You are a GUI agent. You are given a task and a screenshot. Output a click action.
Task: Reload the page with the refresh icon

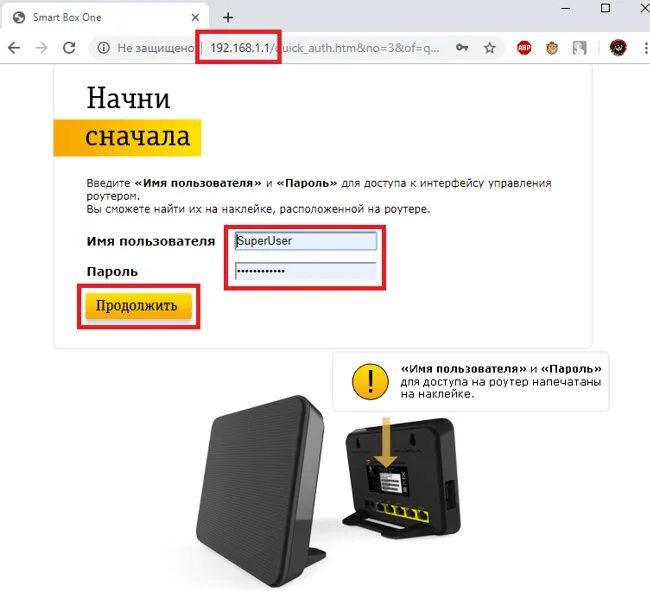(x=69, y=48)
